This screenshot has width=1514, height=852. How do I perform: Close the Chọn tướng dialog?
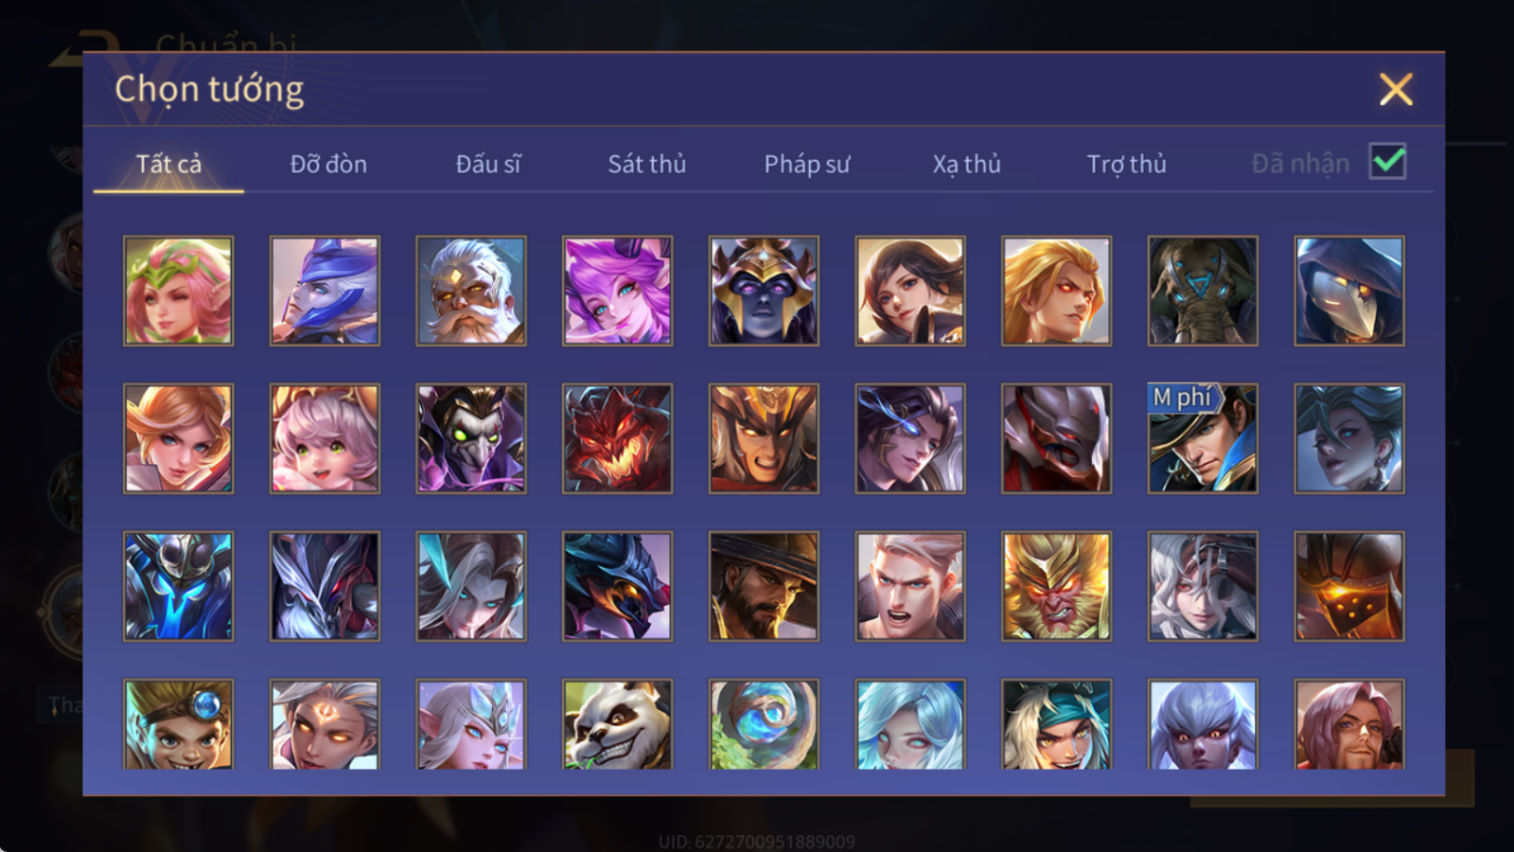click(1396, 89)
